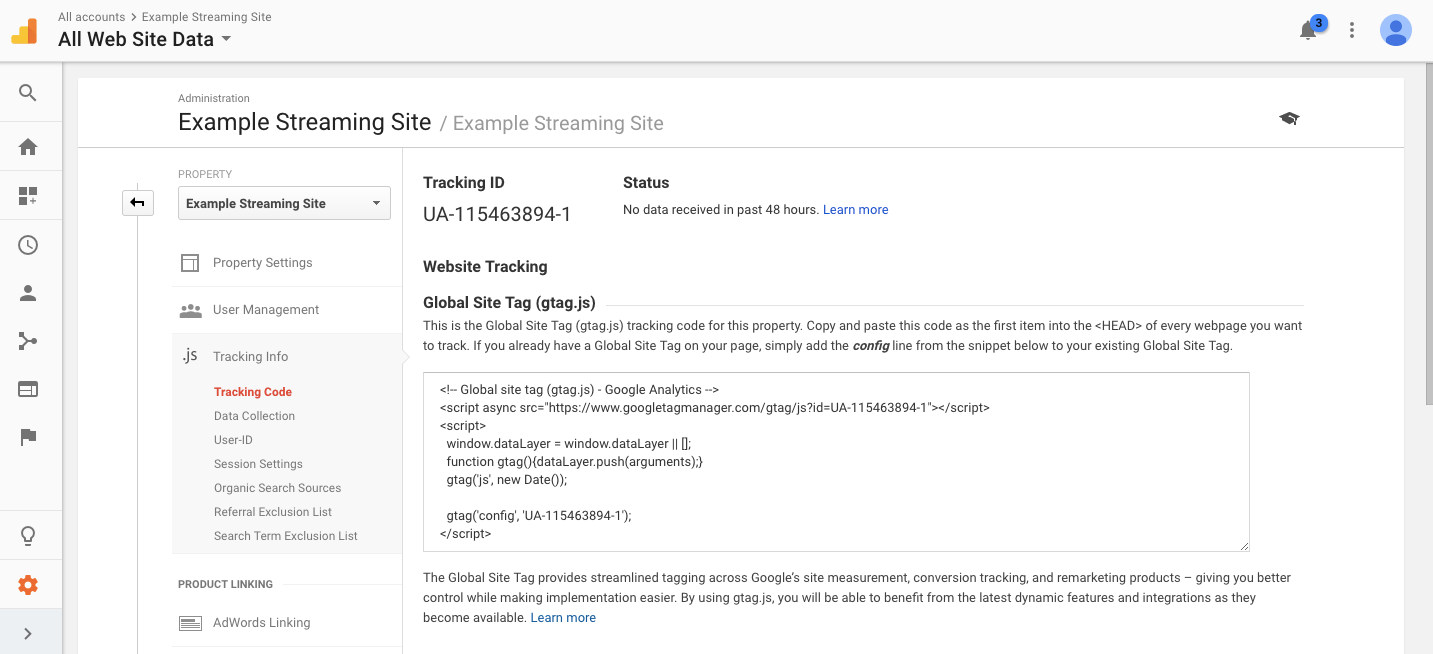
Task: Select Tracking Code submenu item
Action: coord(253,392)
